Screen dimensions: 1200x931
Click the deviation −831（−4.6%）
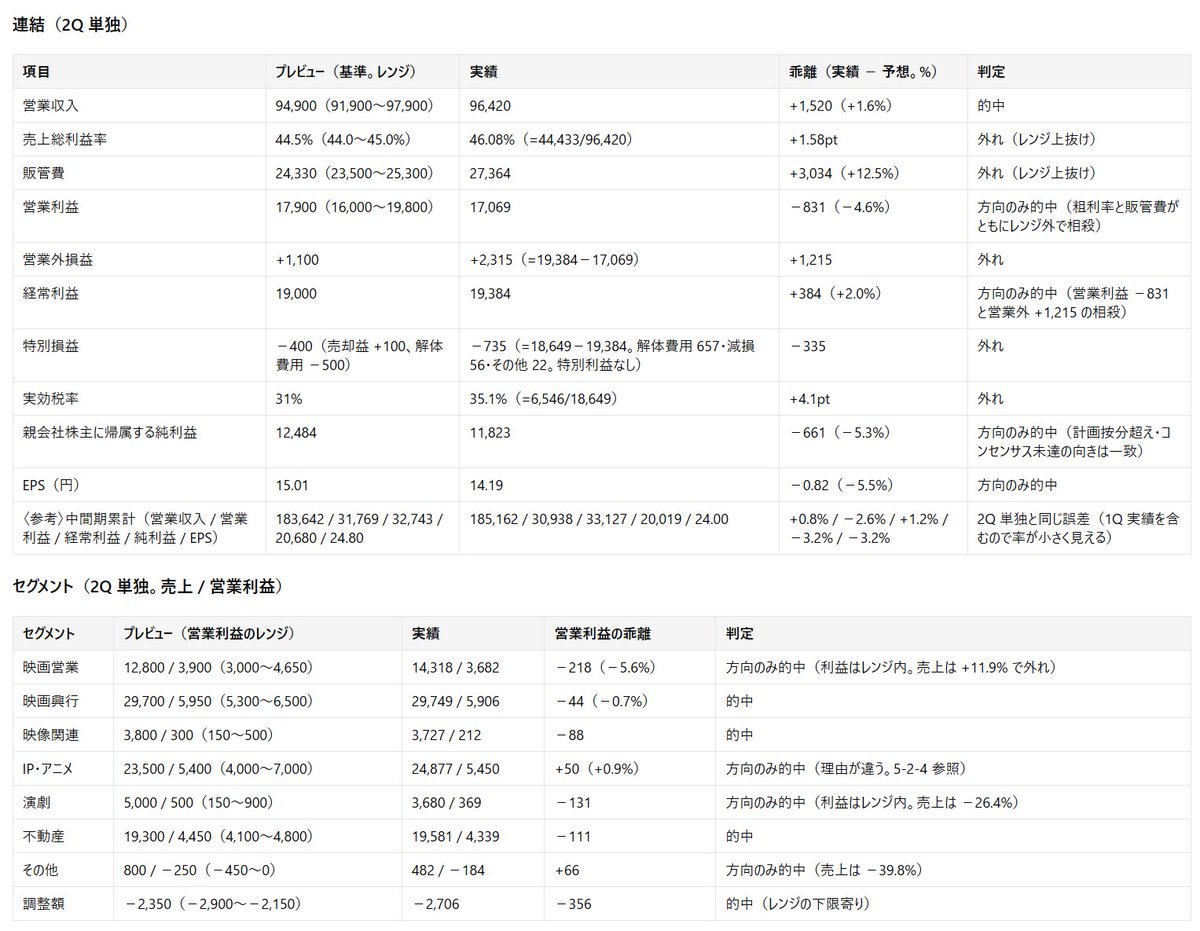point(840,207)
